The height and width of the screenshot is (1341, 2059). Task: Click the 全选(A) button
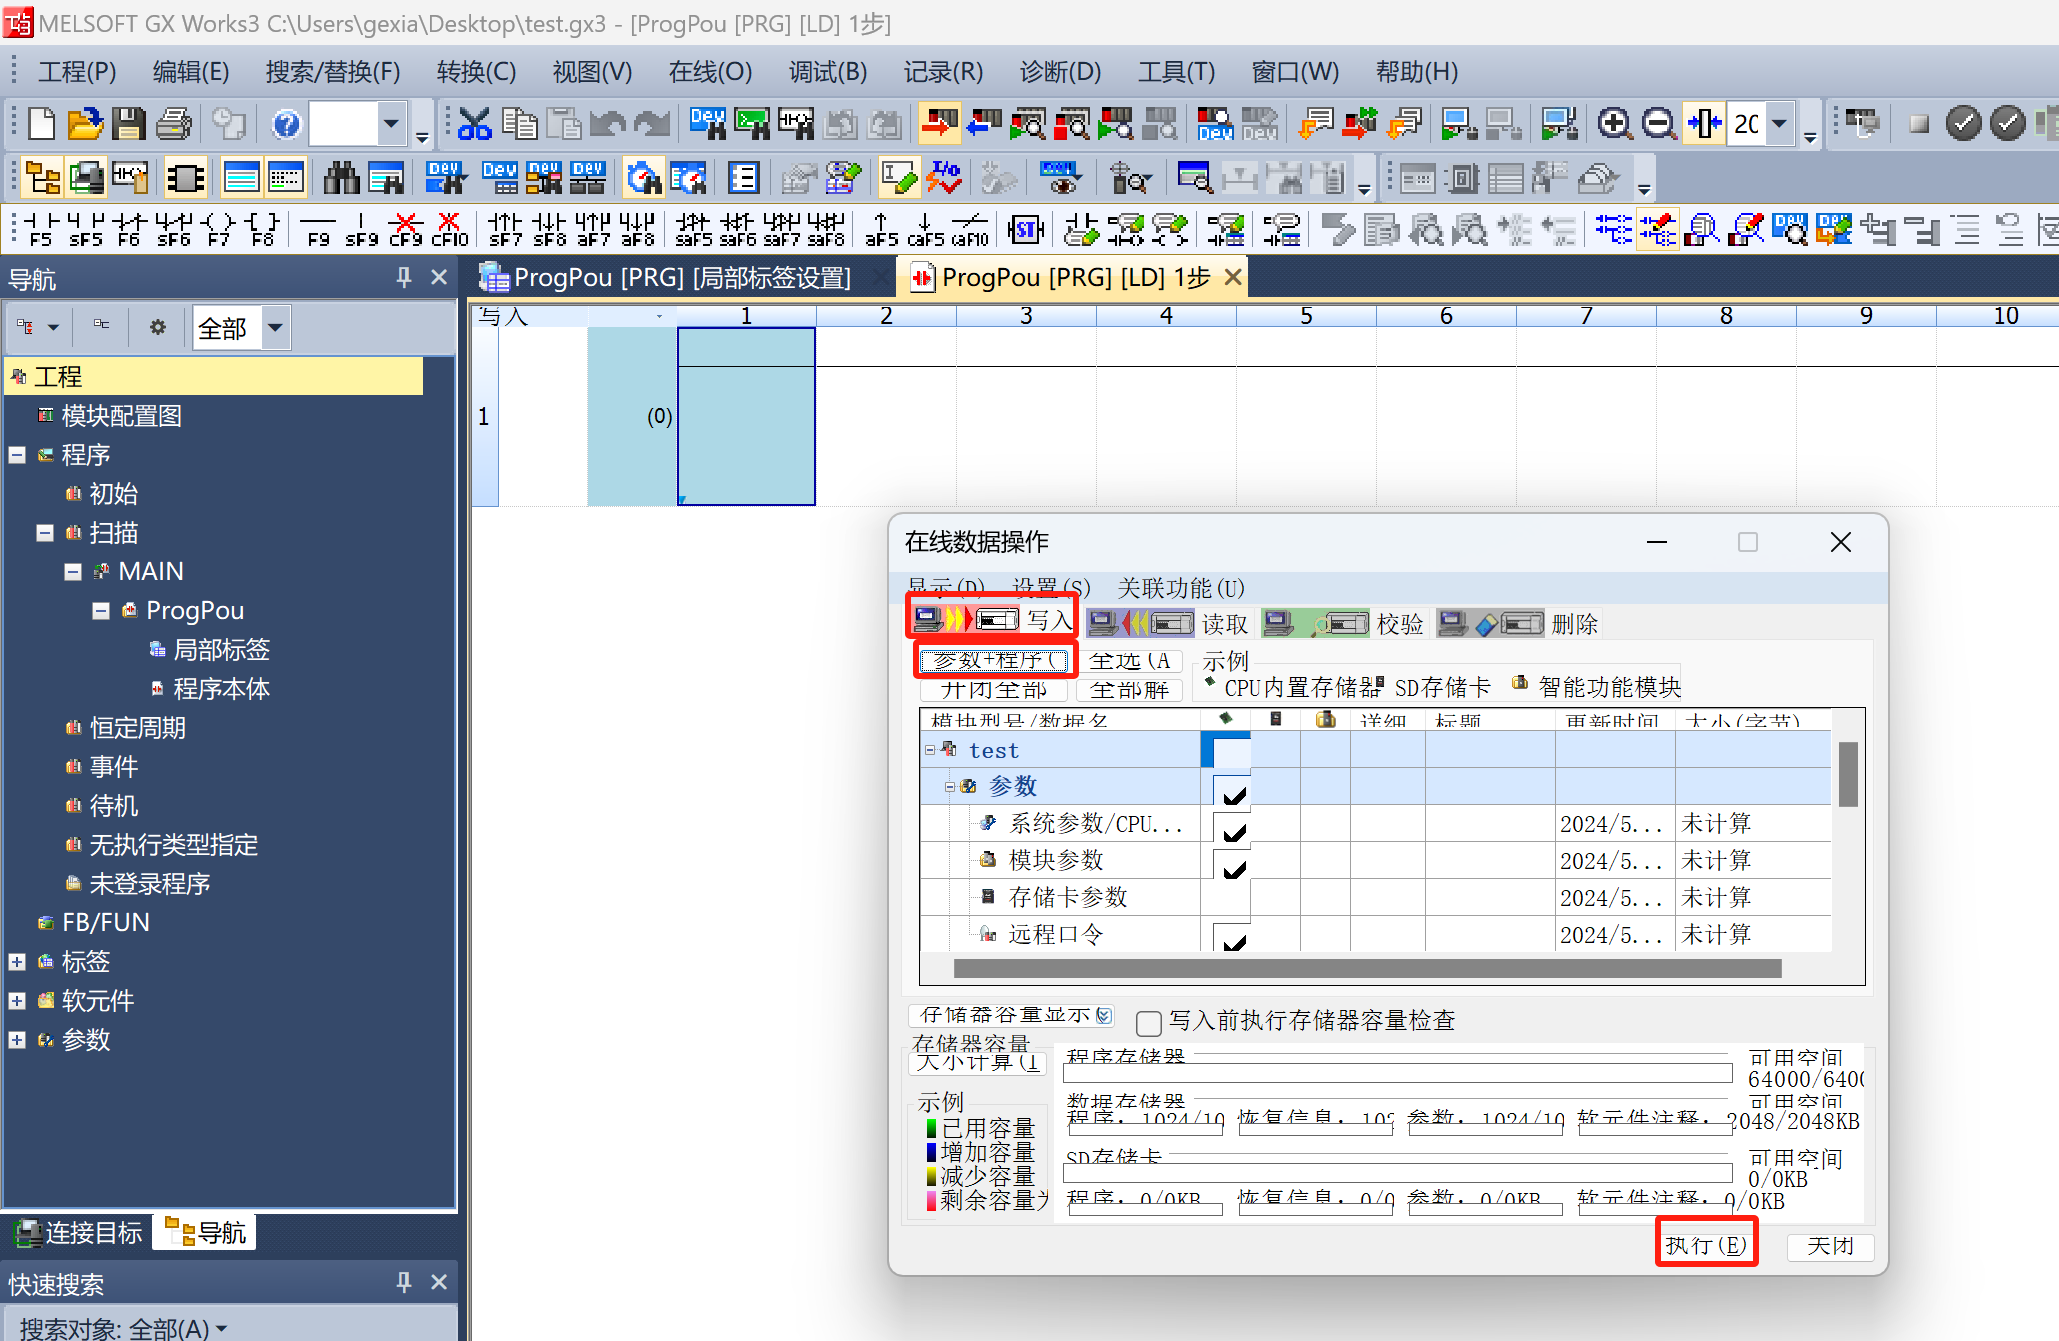(1130, 661)
